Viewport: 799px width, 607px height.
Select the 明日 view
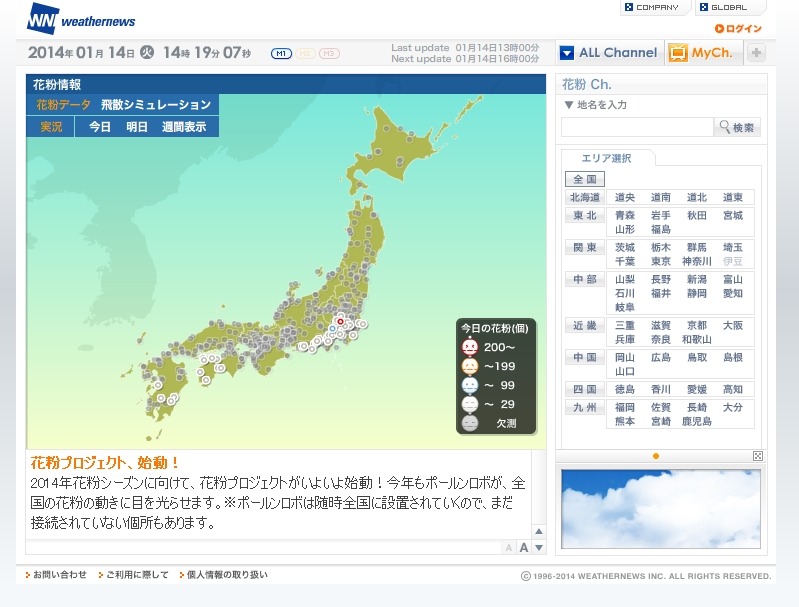137,126
